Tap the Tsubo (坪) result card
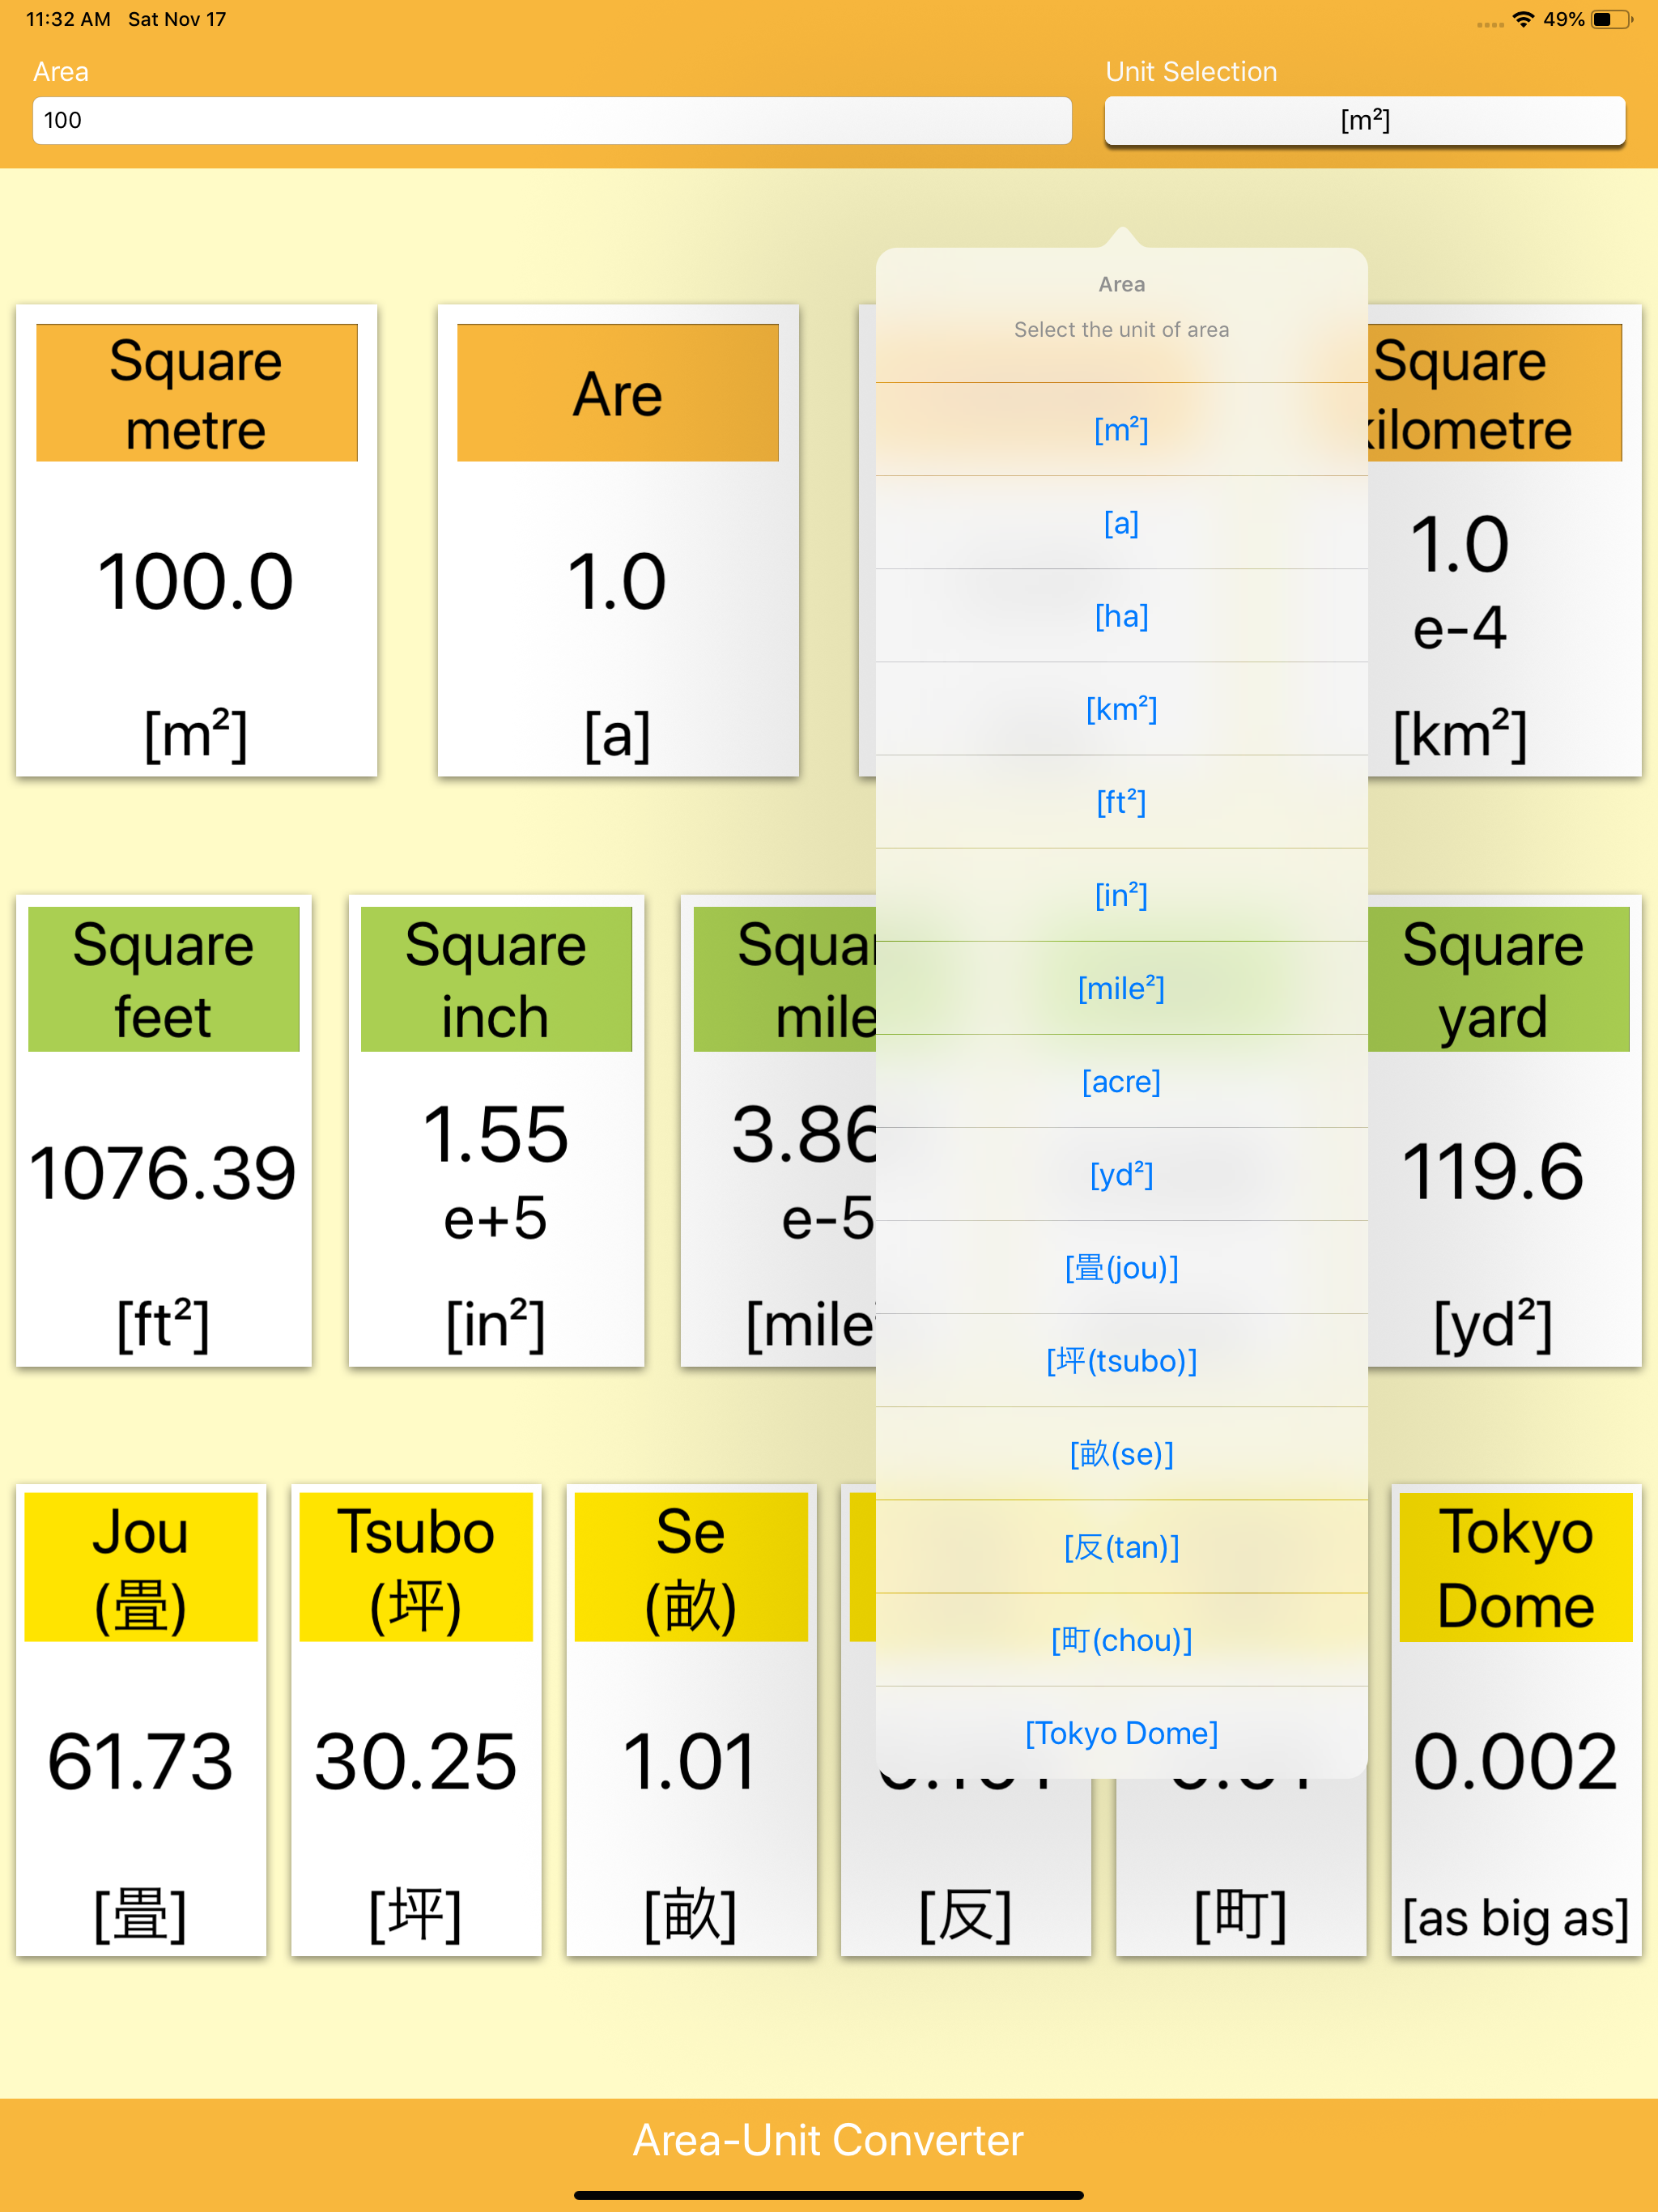Screen dimensions: 1658x2212 click(416, 1720)
